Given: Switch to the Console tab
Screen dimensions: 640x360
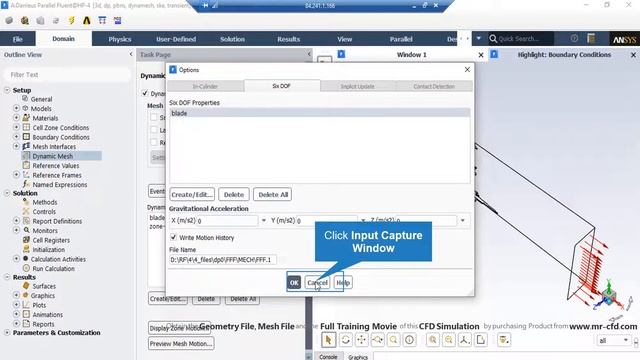Looking at the screenshot, I should click(328, 357).
